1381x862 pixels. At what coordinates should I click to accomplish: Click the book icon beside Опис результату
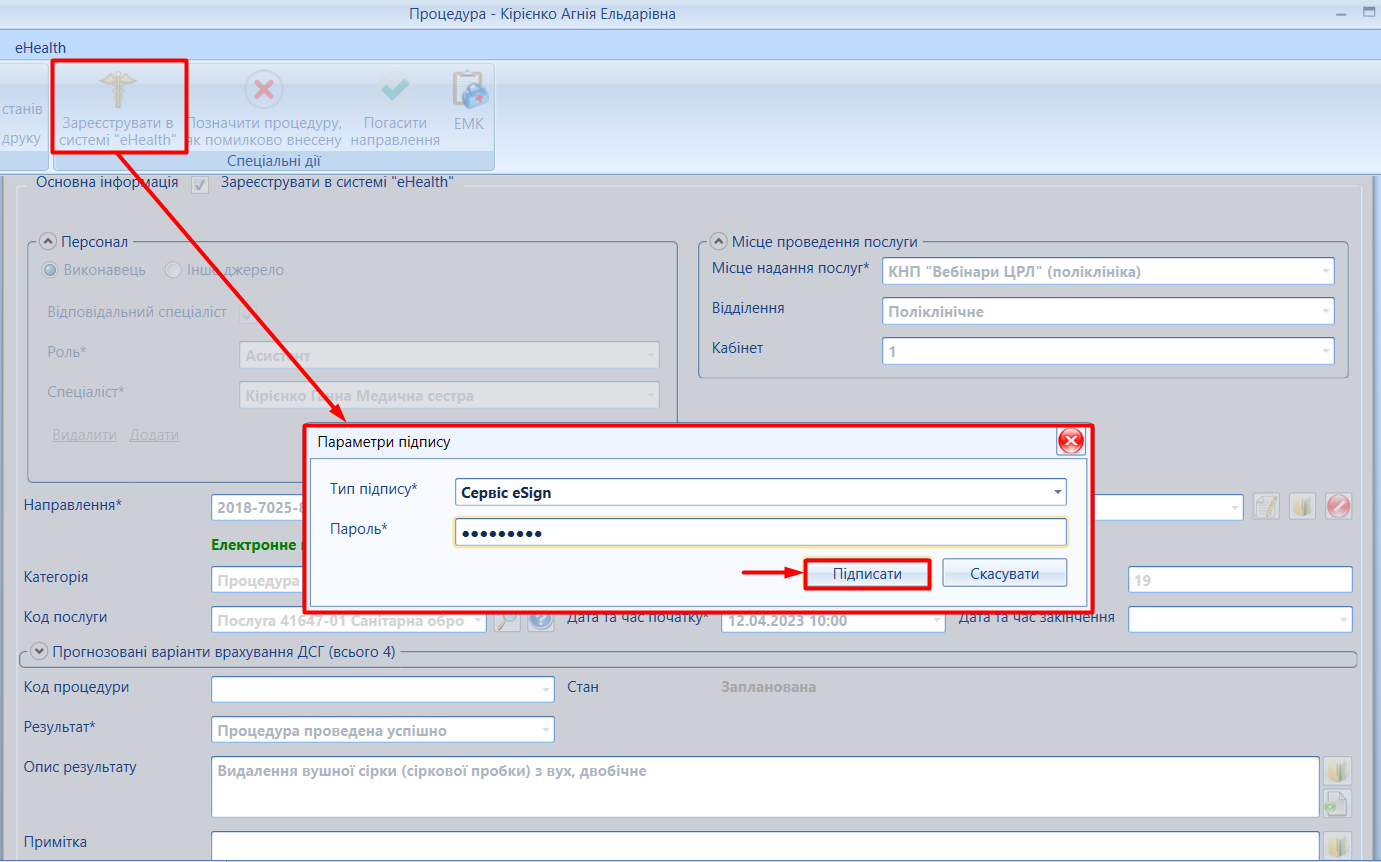1337,771
